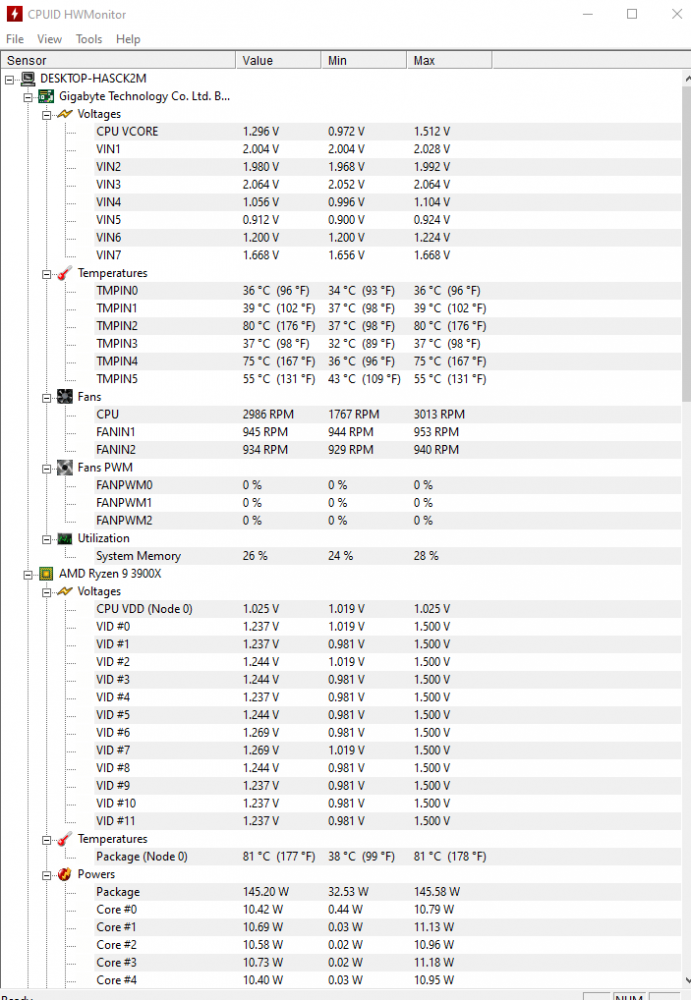The width and height of the screenshot is (691, 1000).
Task: Click the HWMonitor lightning bolt app icon
Action: coord(15,14)
